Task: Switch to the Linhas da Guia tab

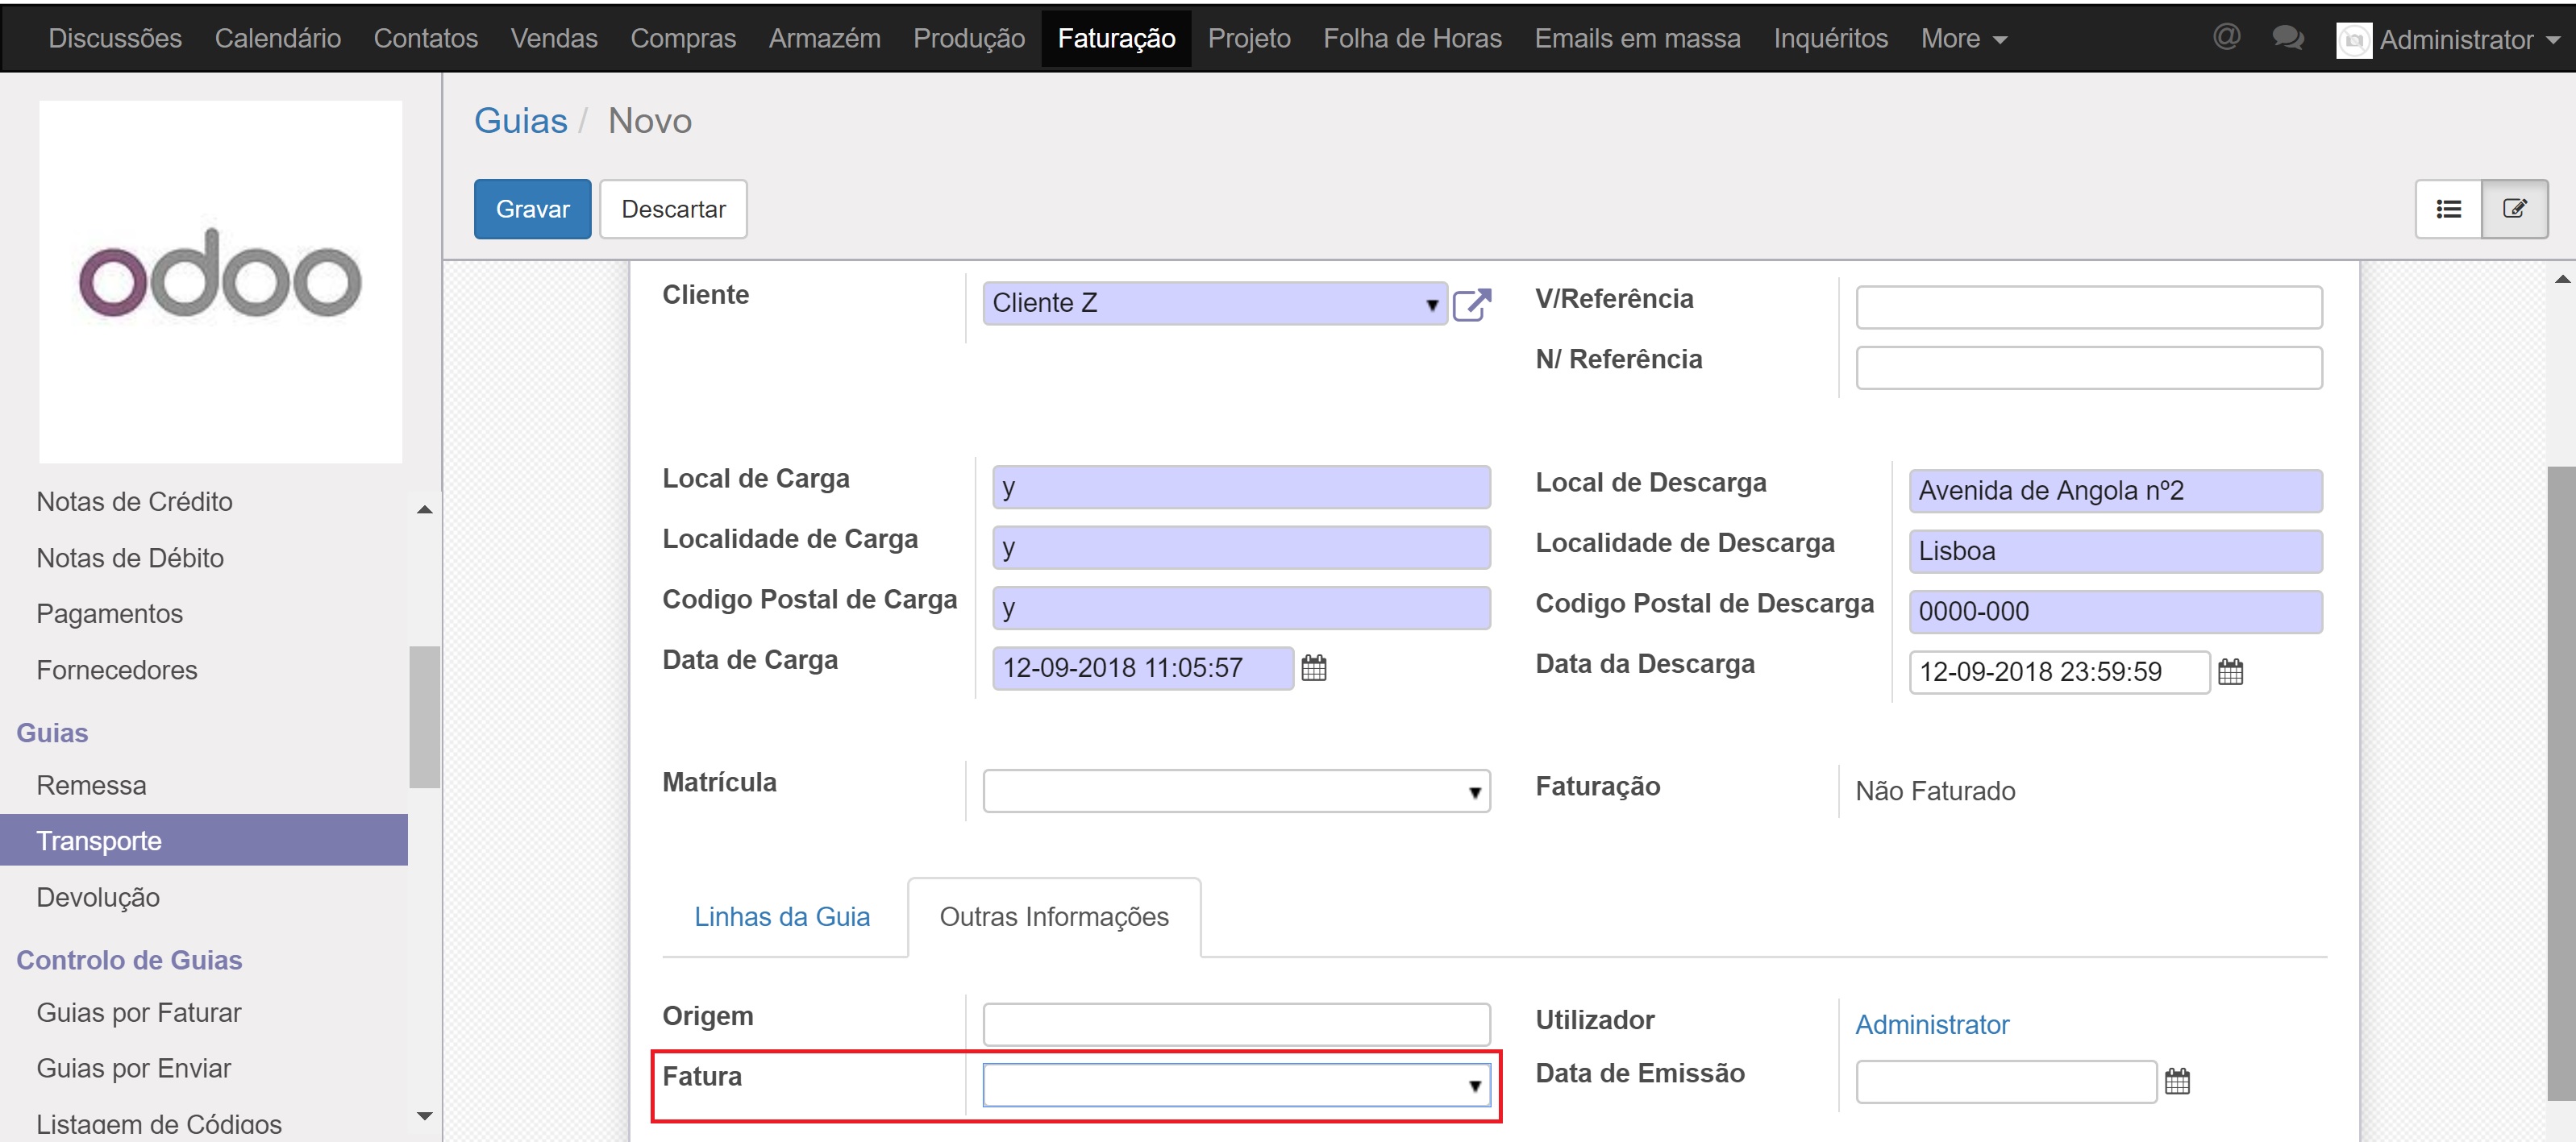Action: pyautogui.click(x=782, y=916)
